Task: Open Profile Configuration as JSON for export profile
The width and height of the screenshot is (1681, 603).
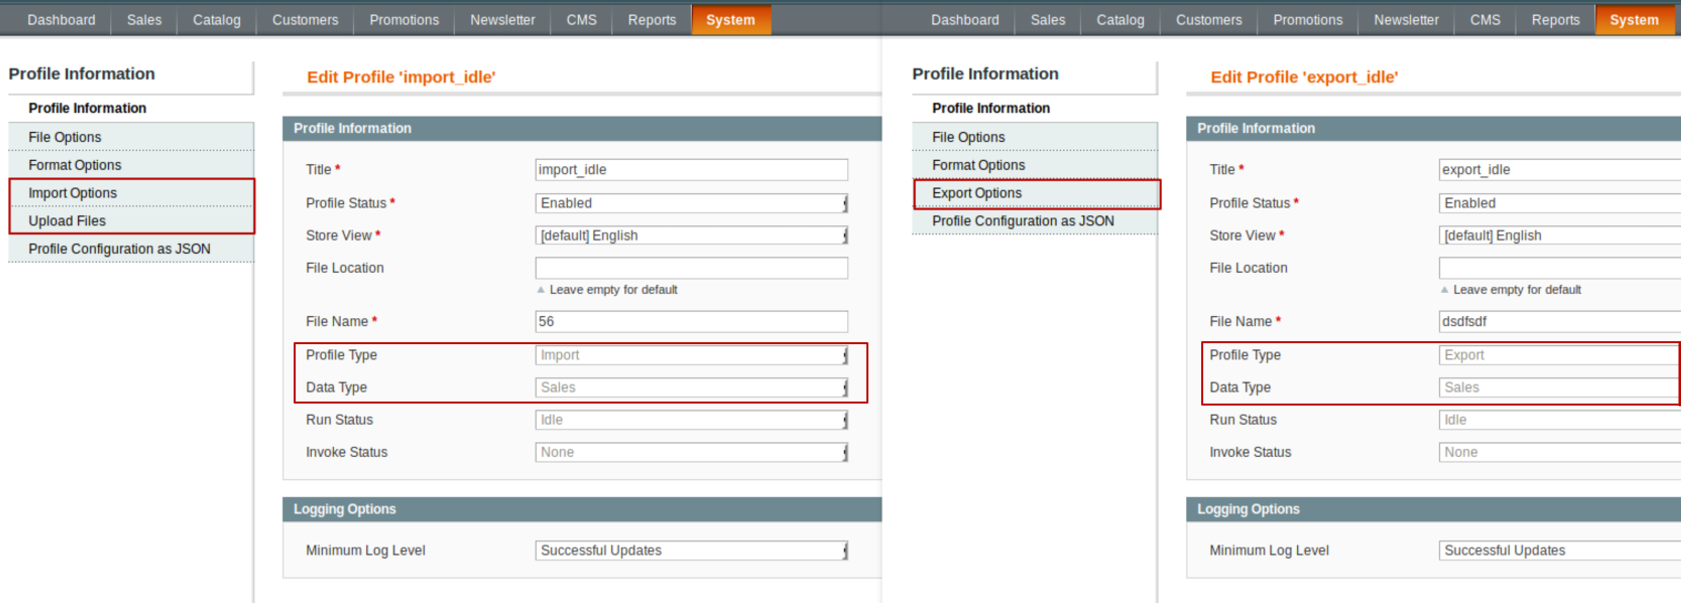Action: (x=1035, y=221)
